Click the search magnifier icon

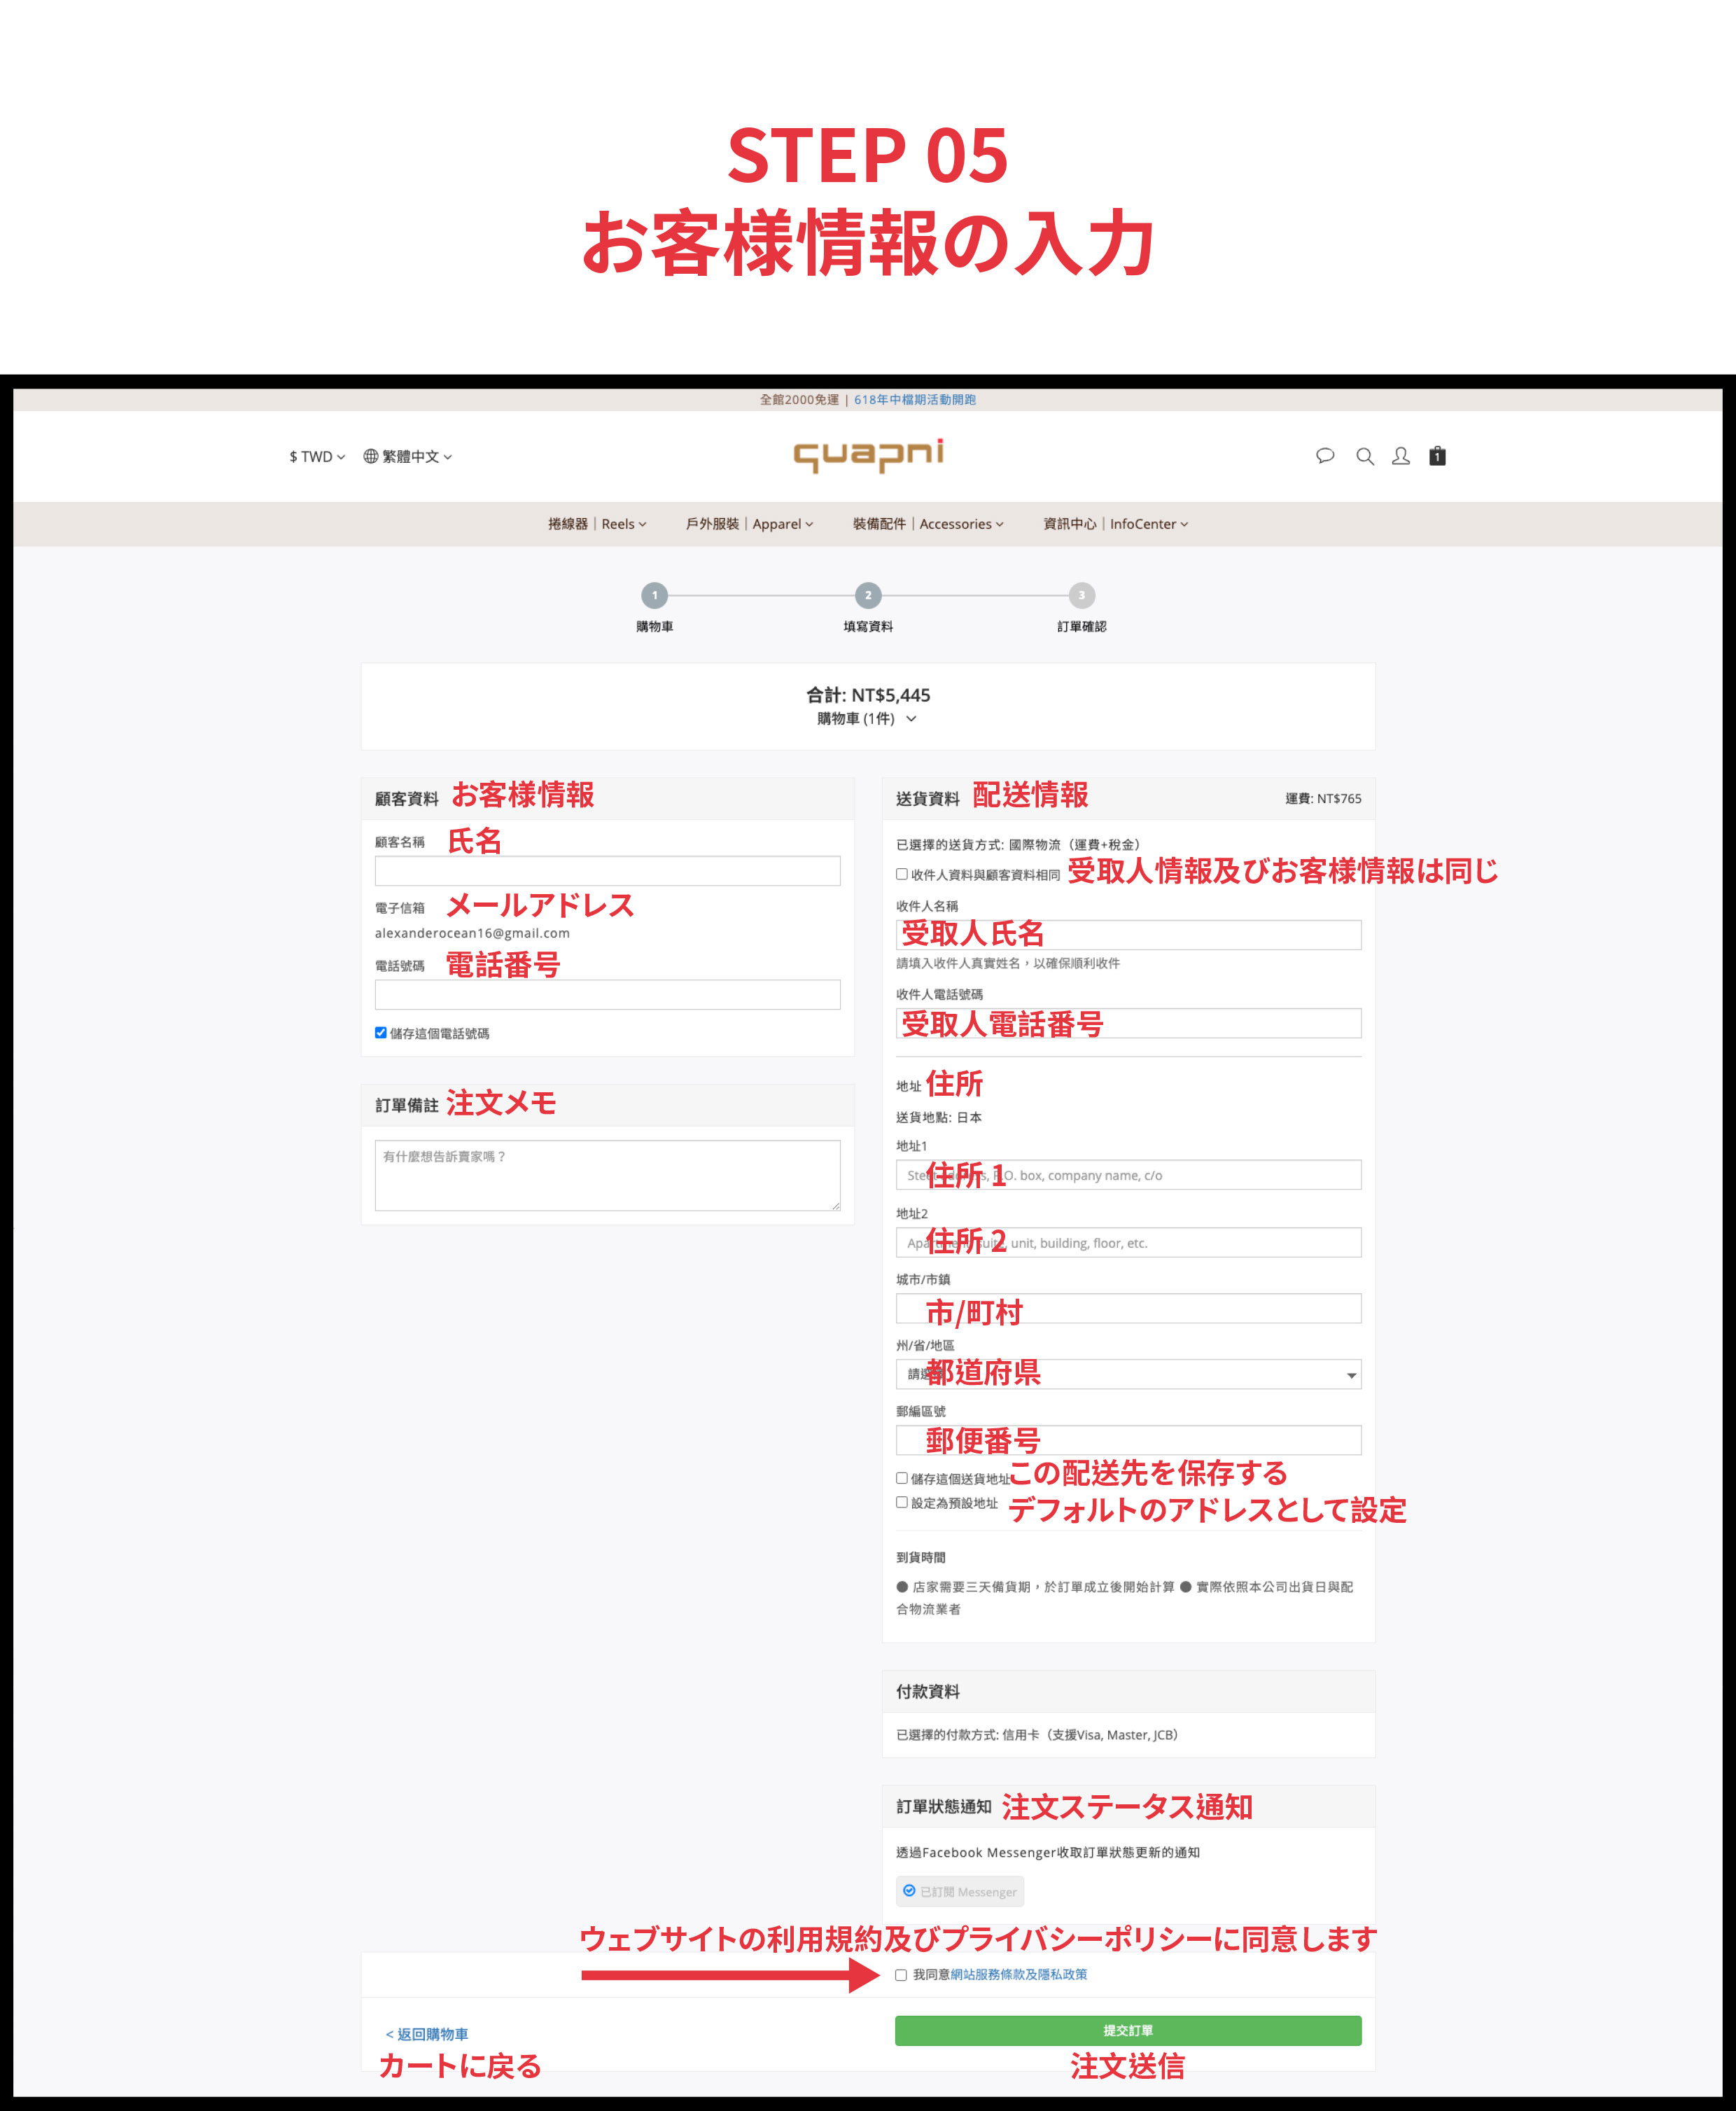(x=1364, y=456)
